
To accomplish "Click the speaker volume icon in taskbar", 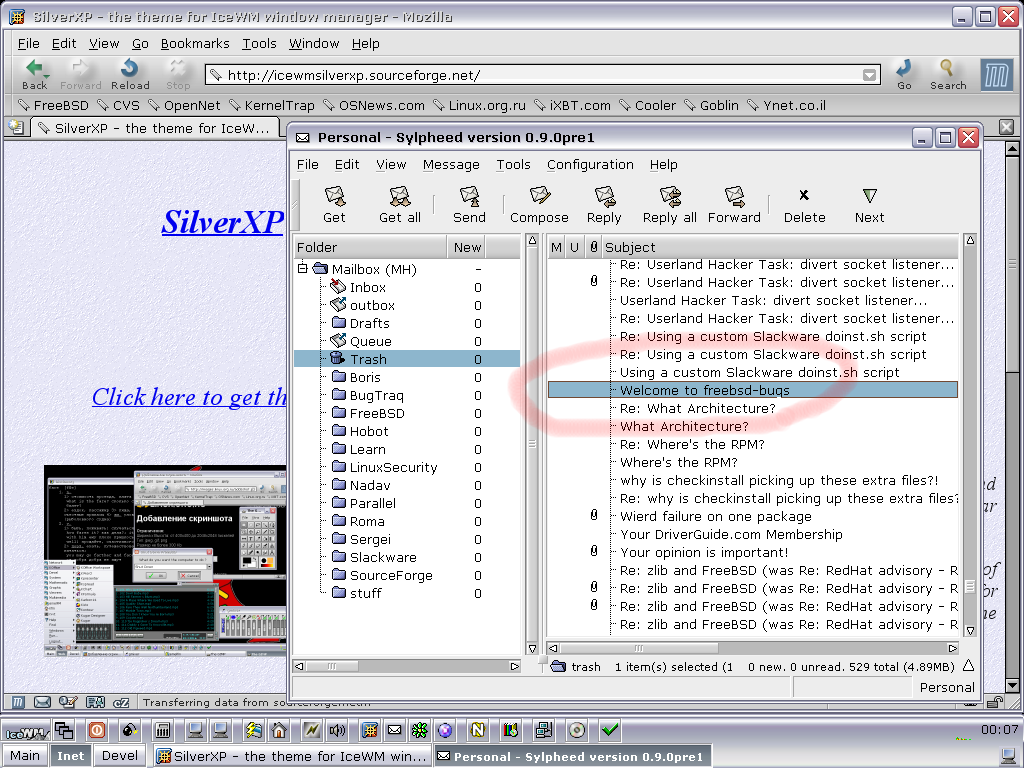I will point(337,730).
